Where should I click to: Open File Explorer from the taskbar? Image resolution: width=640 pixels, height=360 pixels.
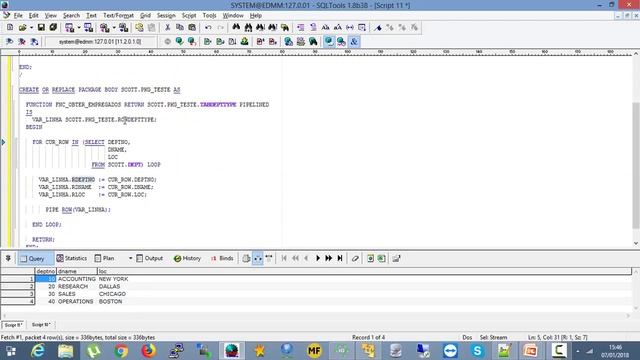click(x=65, y=351)
